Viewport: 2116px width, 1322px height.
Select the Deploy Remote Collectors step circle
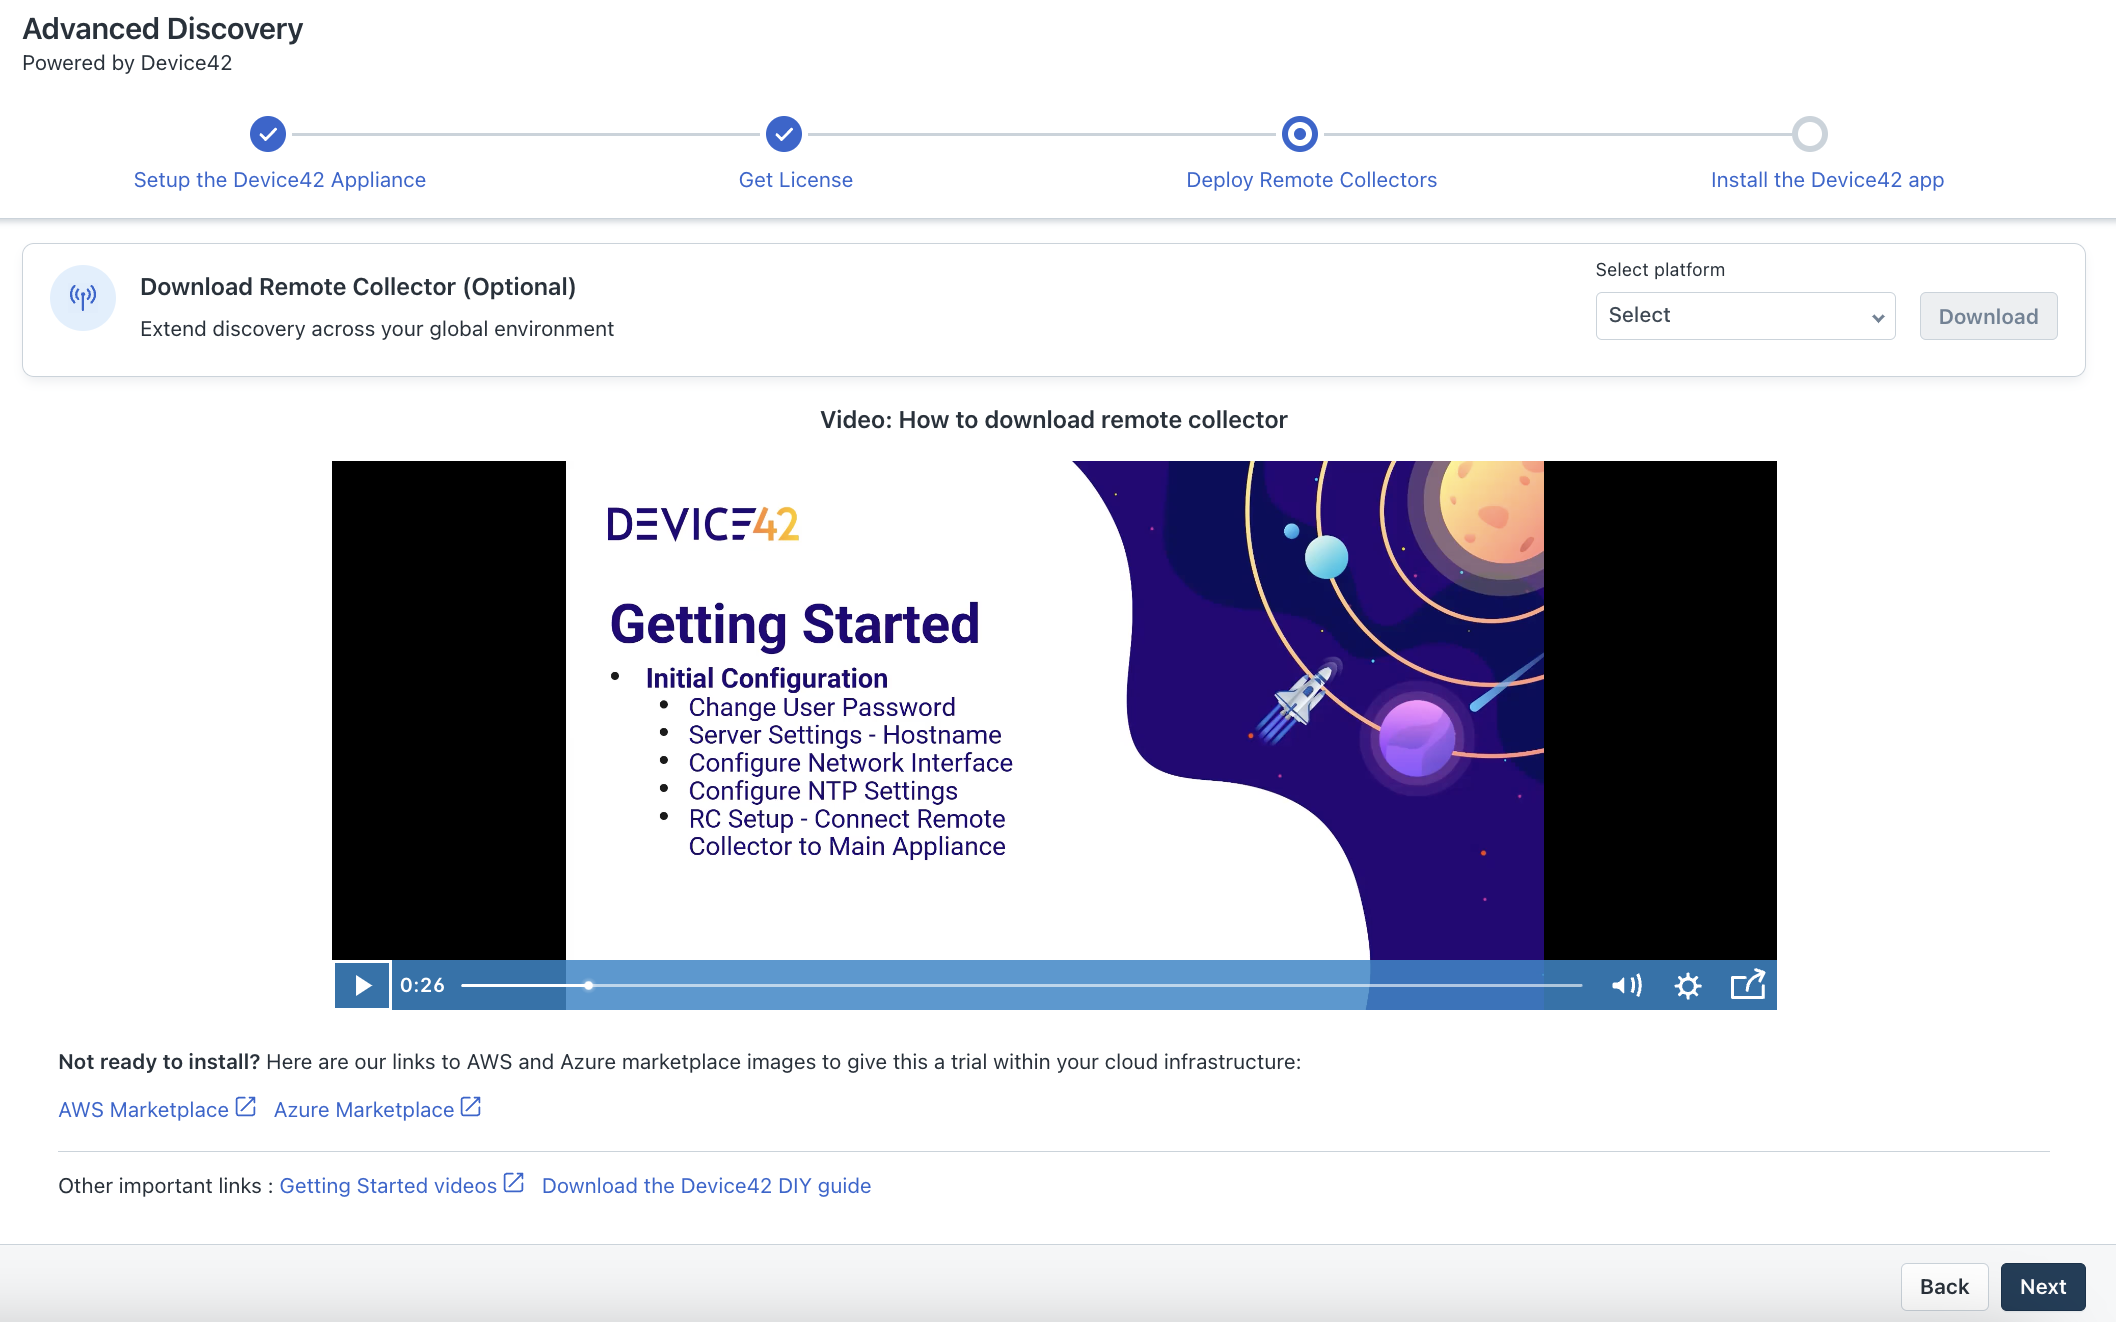coord(1299,134)
